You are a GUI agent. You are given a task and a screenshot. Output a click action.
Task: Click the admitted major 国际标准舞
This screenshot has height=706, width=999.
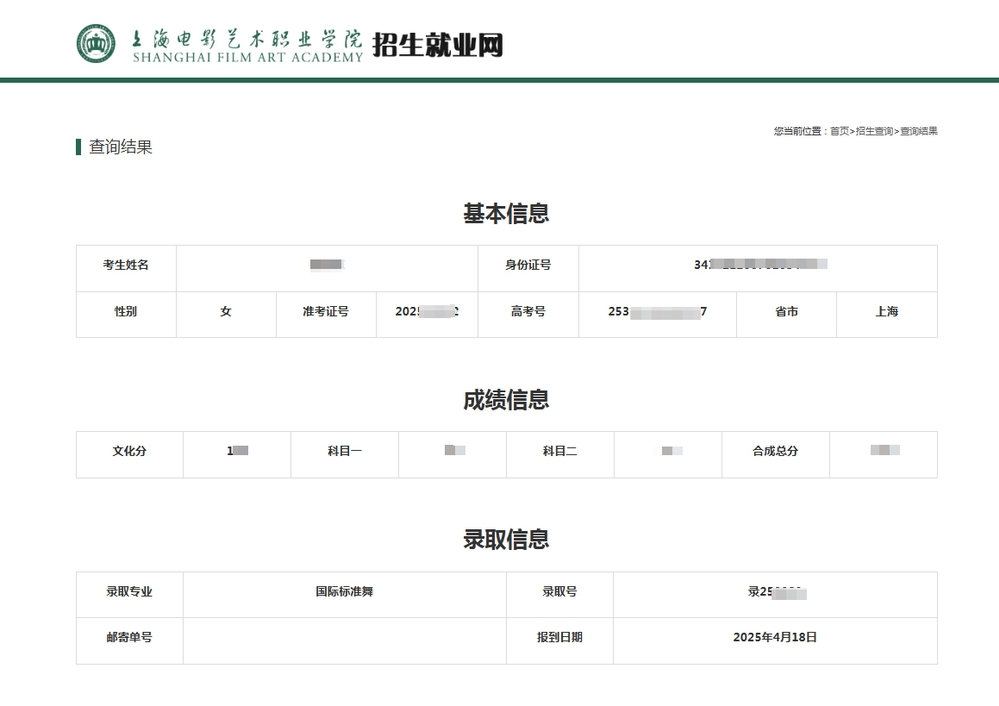(344, 591)
